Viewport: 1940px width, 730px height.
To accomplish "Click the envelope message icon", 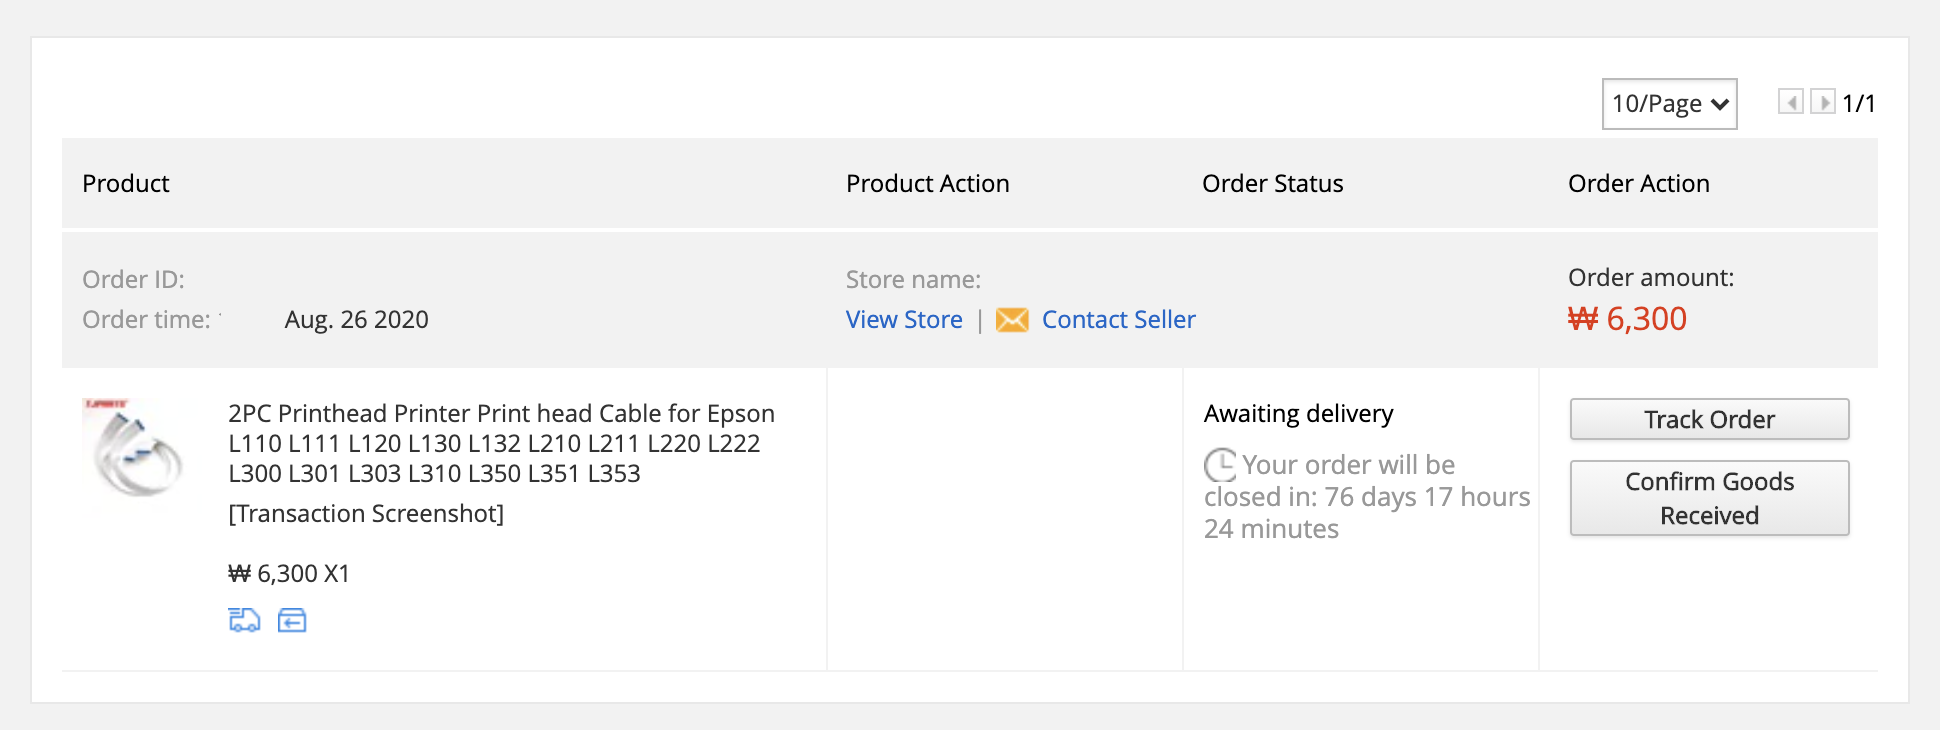I will pyautogui.click(x=1012, y=320).
